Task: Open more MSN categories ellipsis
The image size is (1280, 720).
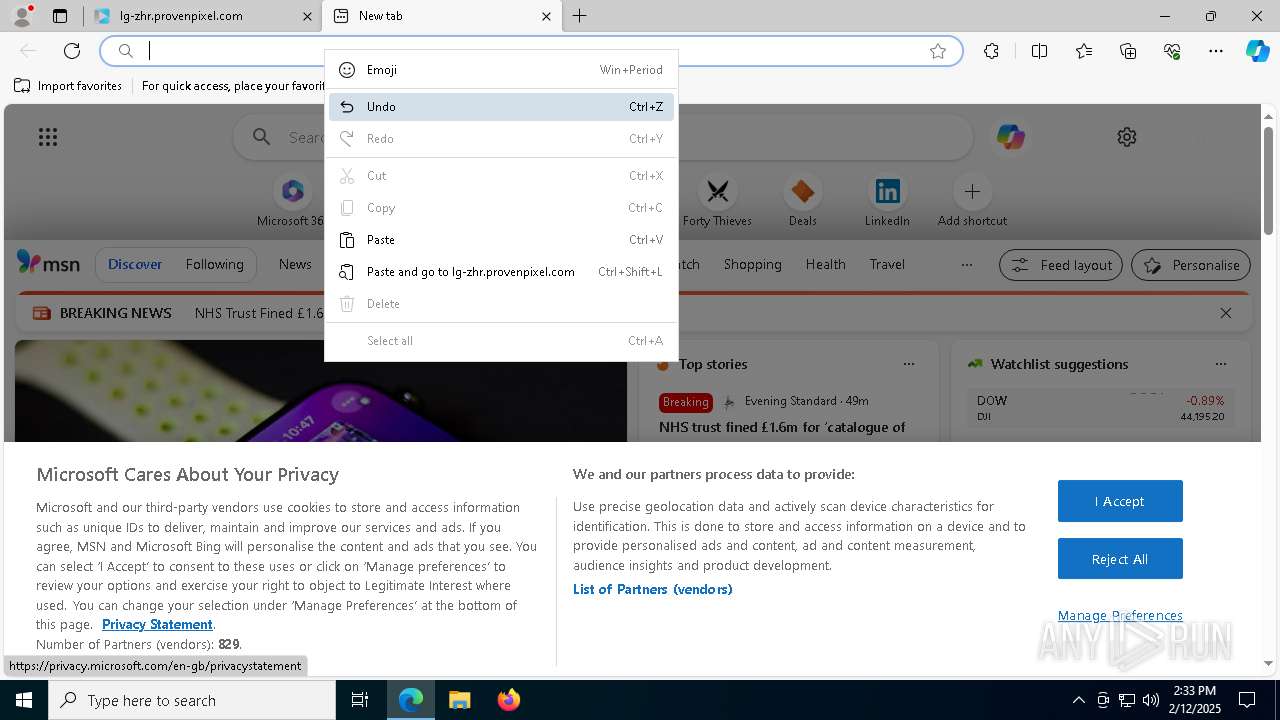Action: point(966,265)
